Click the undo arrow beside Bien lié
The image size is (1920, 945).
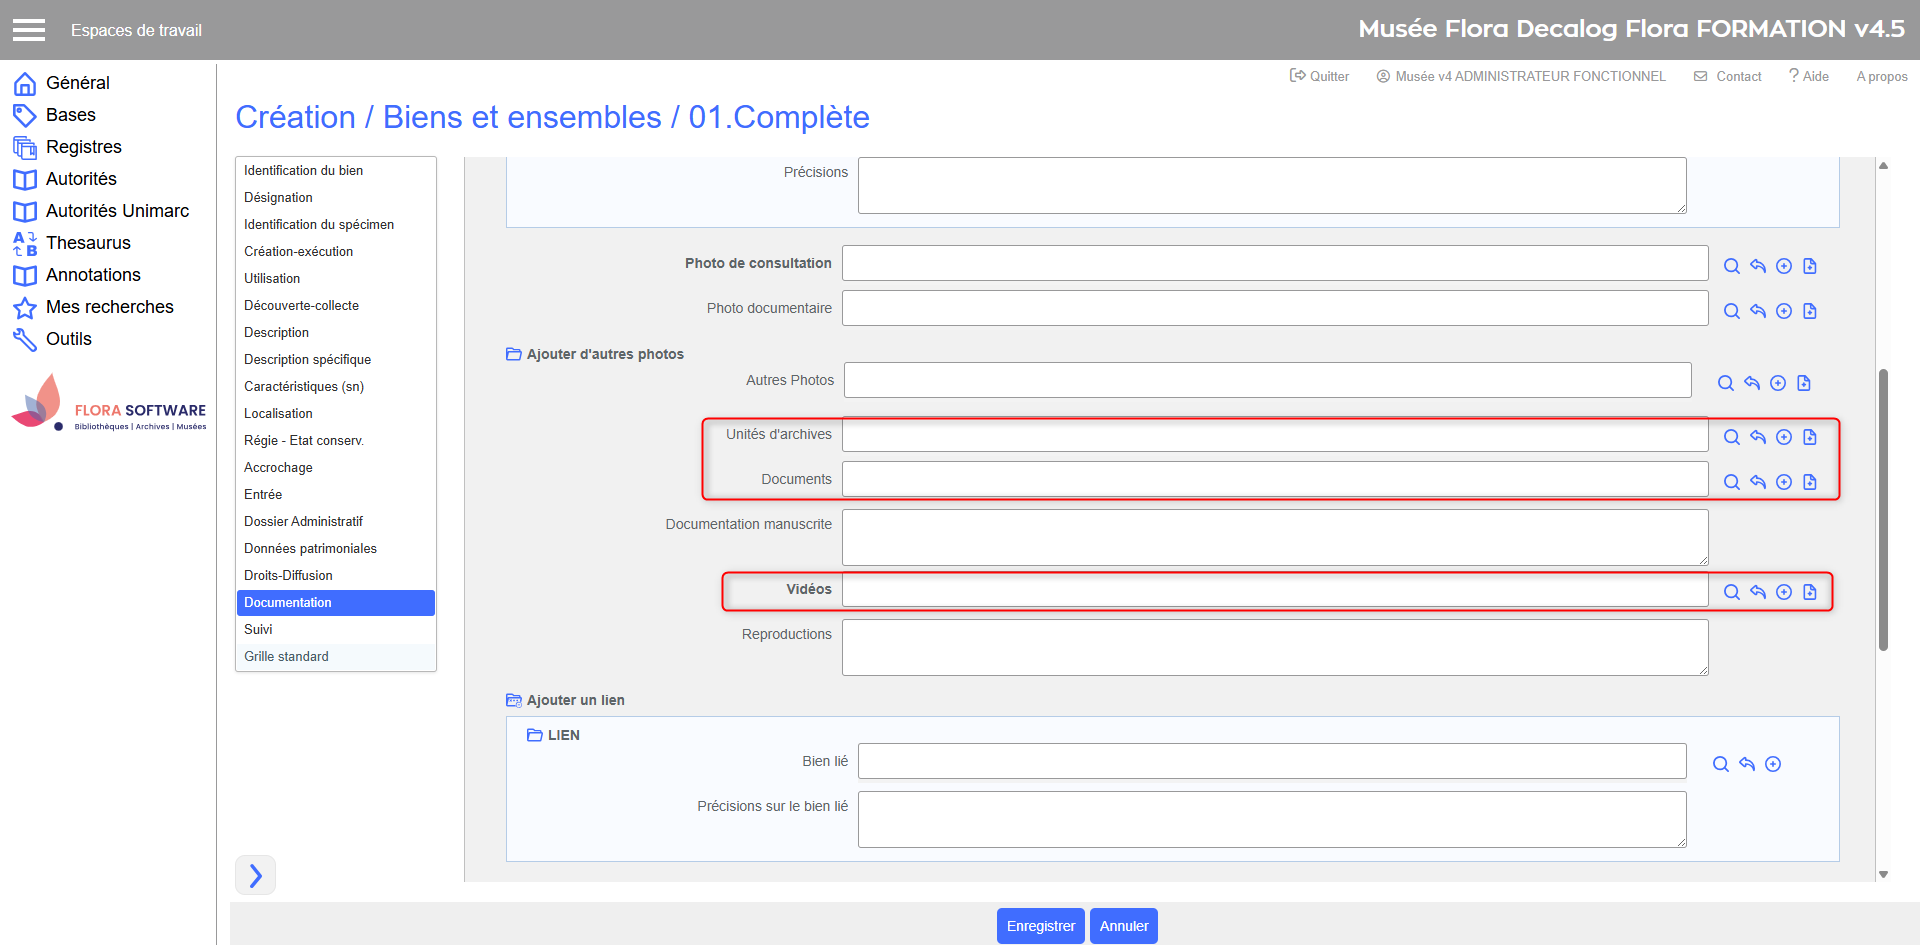pyautogui.click(x=1746, y=764)
